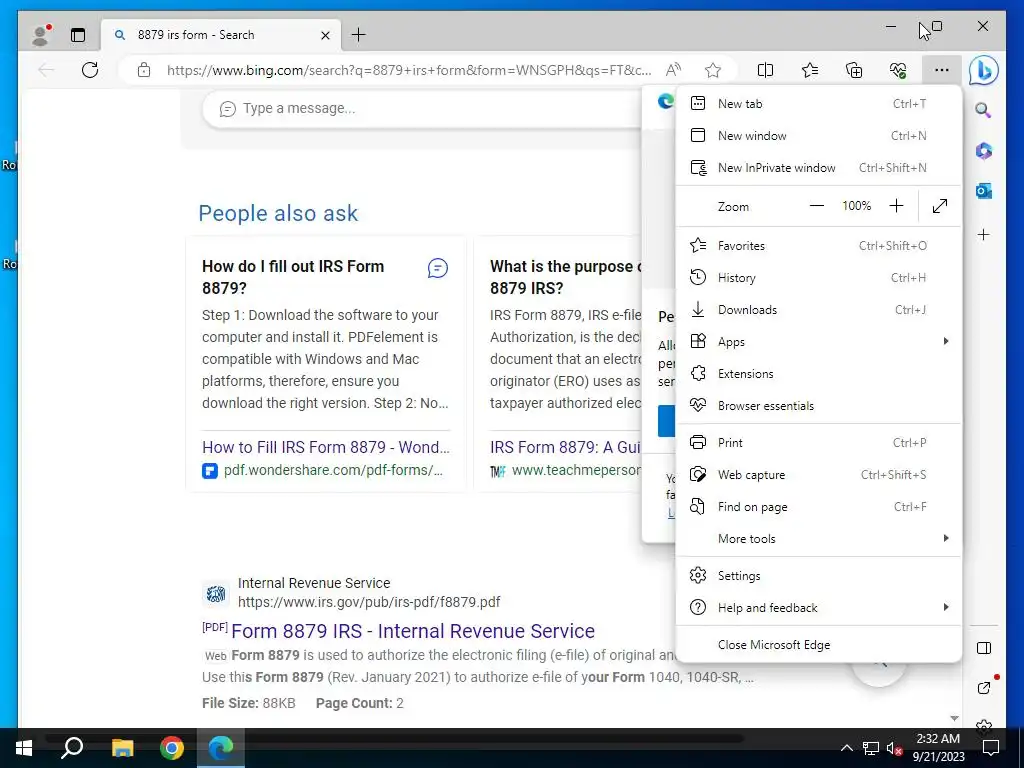Click the network tray icon
1024x768 pixels.
pyautogui.click(x=871, y=748)
